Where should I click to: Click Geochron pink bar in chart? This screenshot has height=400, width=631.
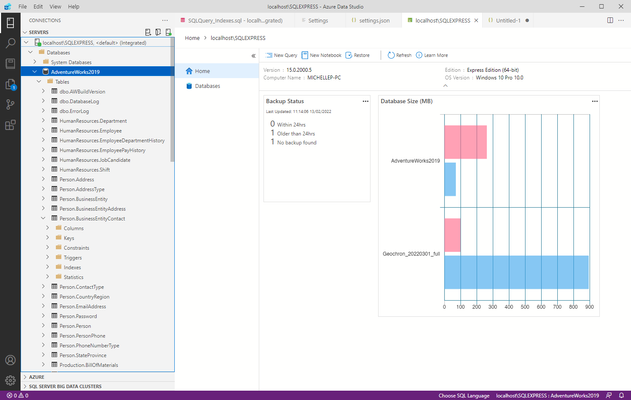coord(452,235)
